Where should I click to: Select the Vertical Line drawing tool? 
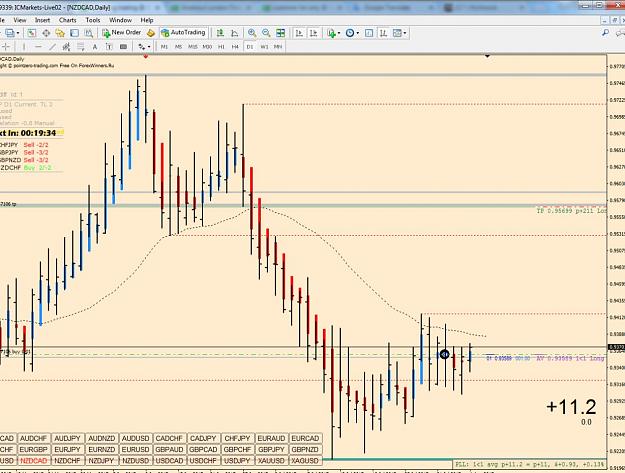tap(24, 47)
